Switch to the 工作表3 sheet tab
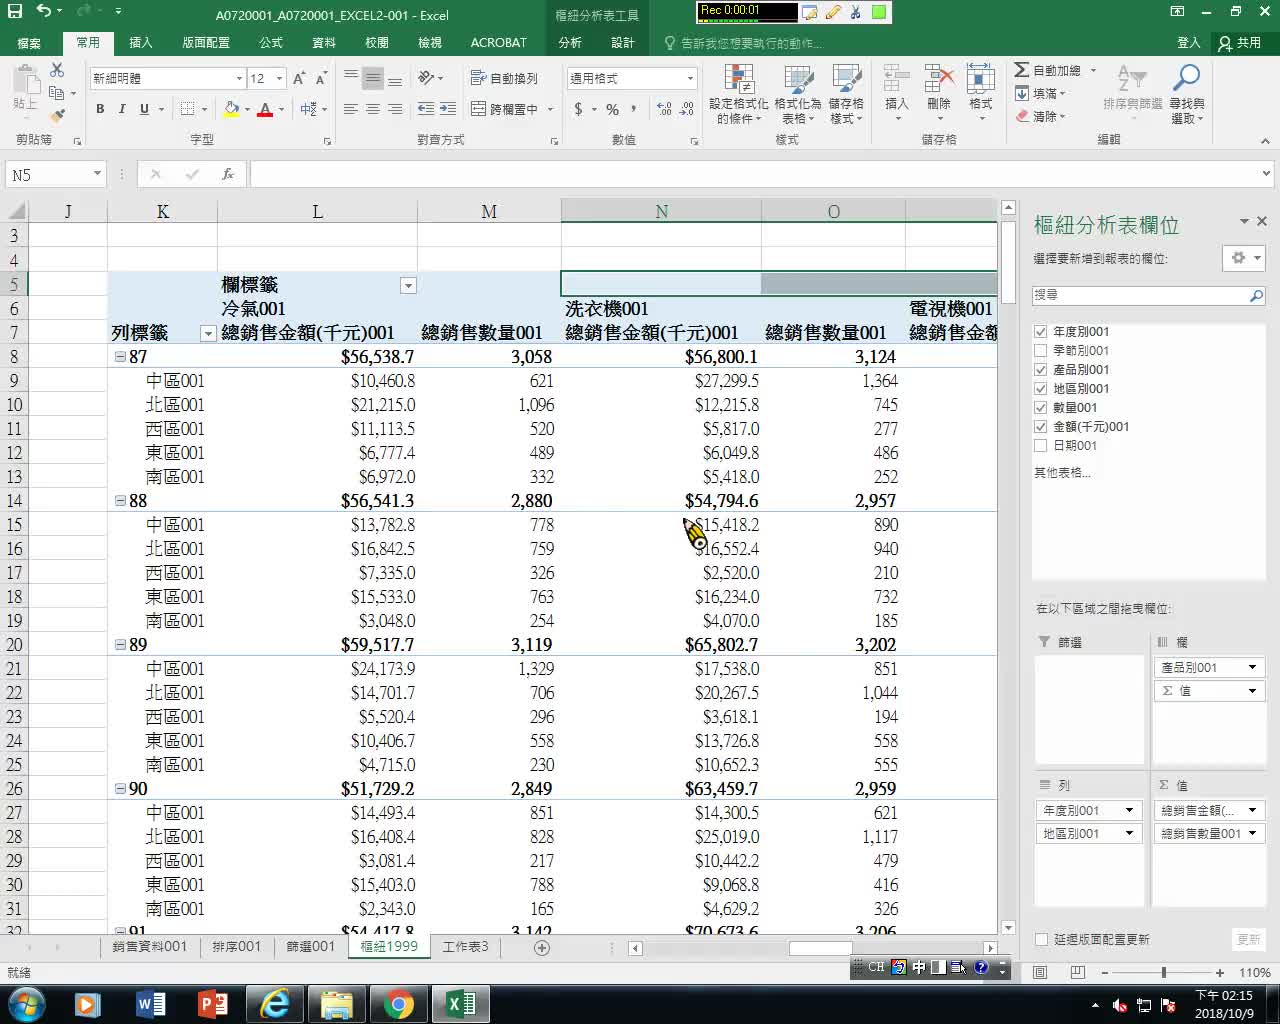The width and height of the screenshot is (1280, 1024). click(x=466, y=946)
